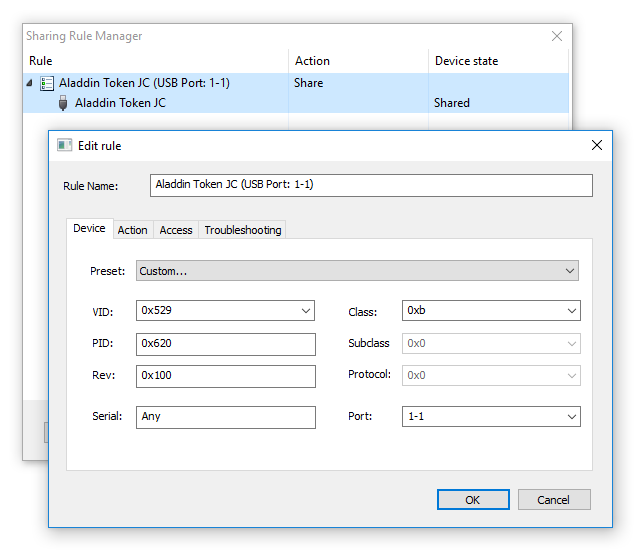This screenshot has width=640, height=555.
Task: Click the Cancel button
Action: click(x=554, y=500)
